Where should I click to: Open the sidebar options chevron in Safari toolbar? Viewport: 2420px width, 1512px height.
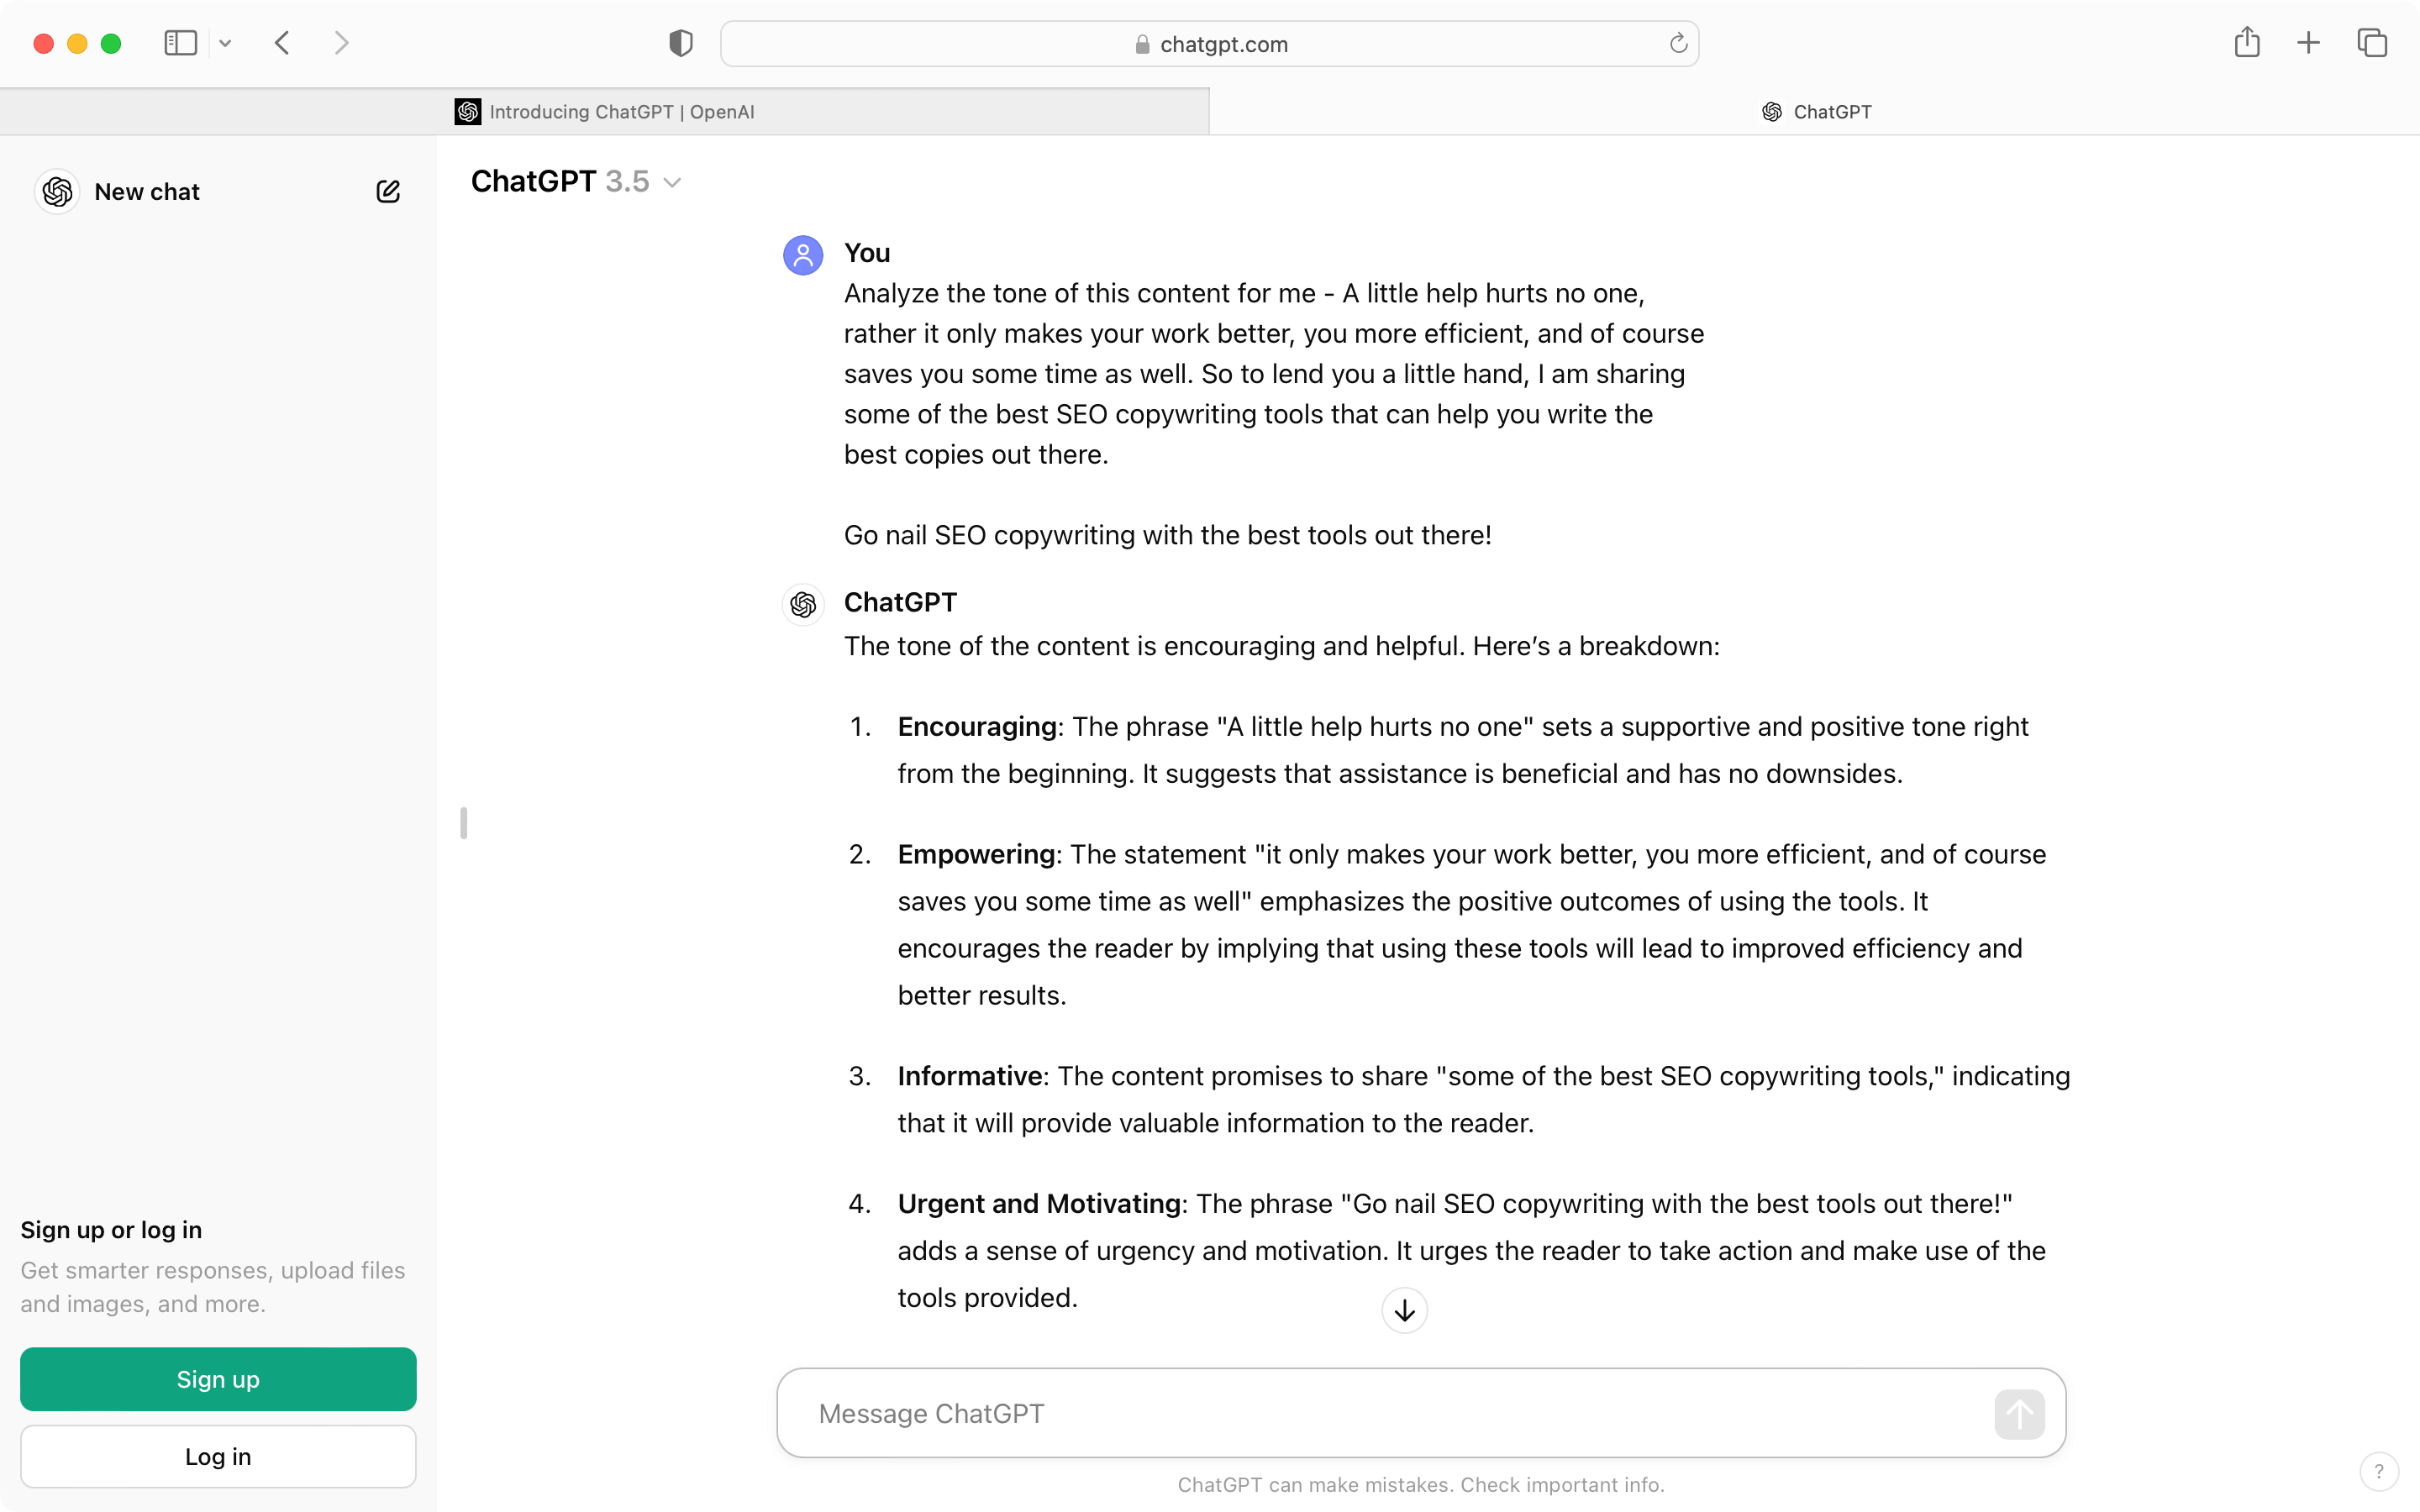[x=225, y=43]
